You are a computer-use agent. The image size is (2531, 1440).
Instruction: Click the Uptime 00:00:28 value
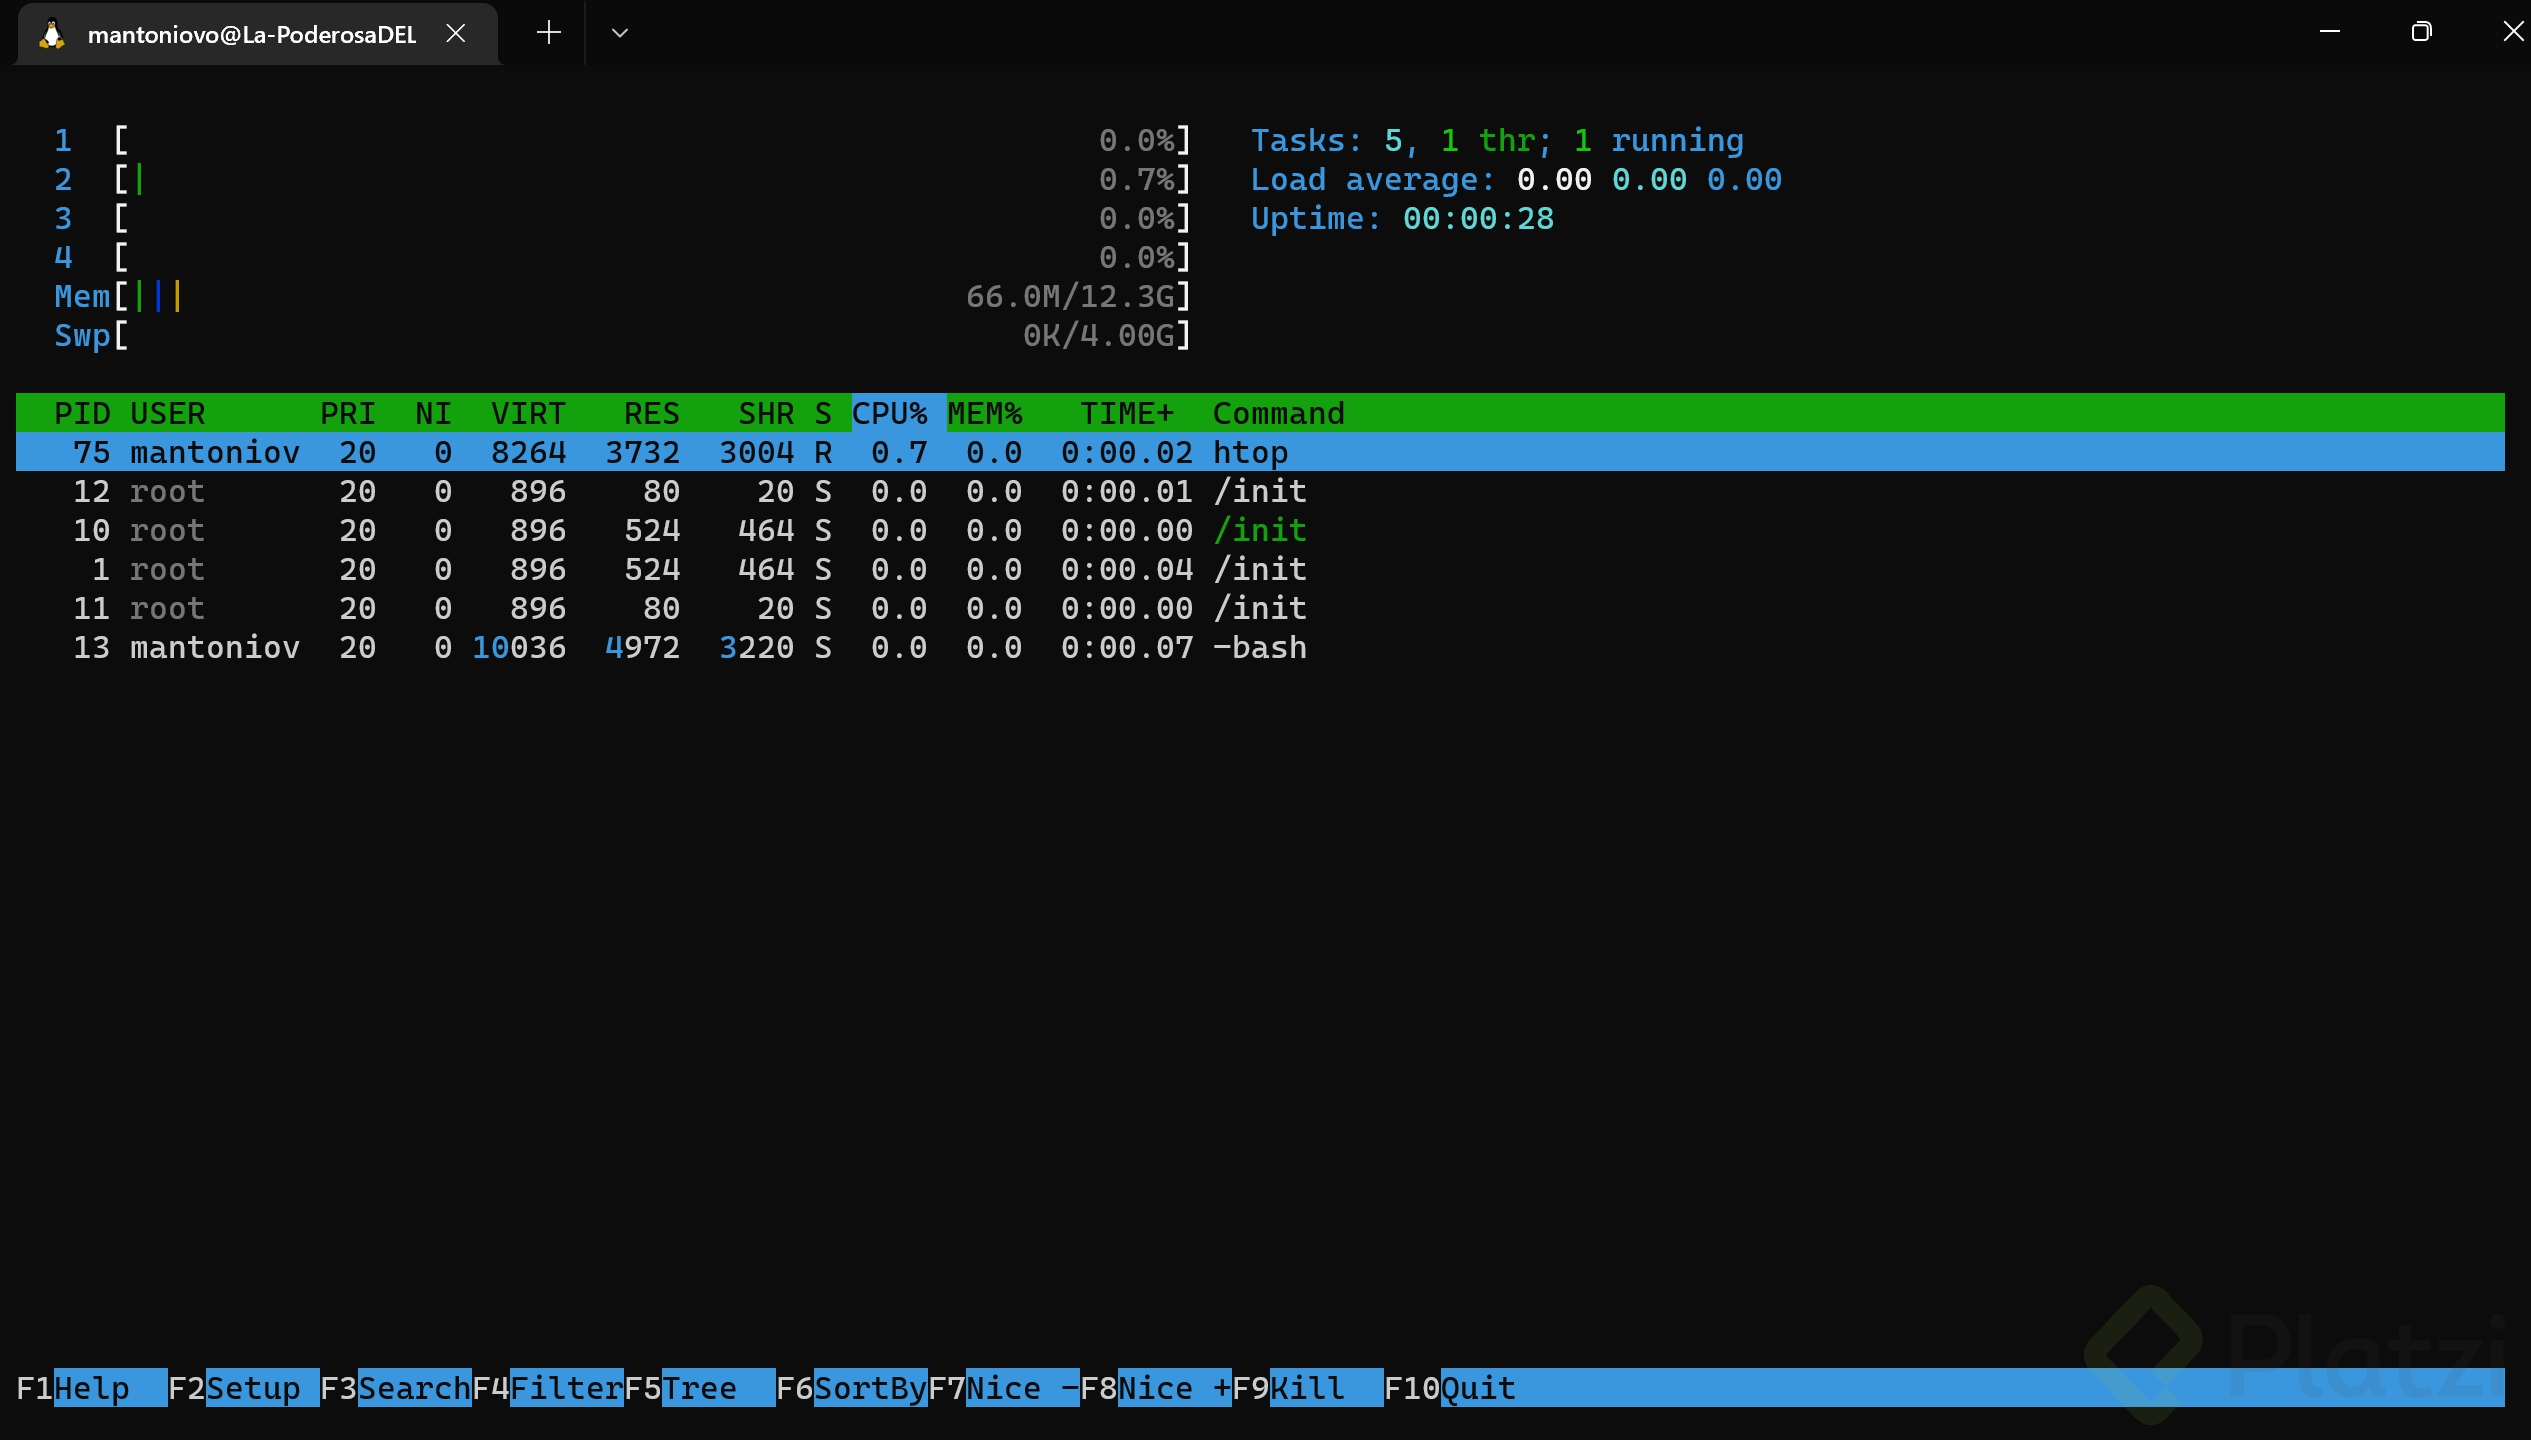(x=1478, y=218)
